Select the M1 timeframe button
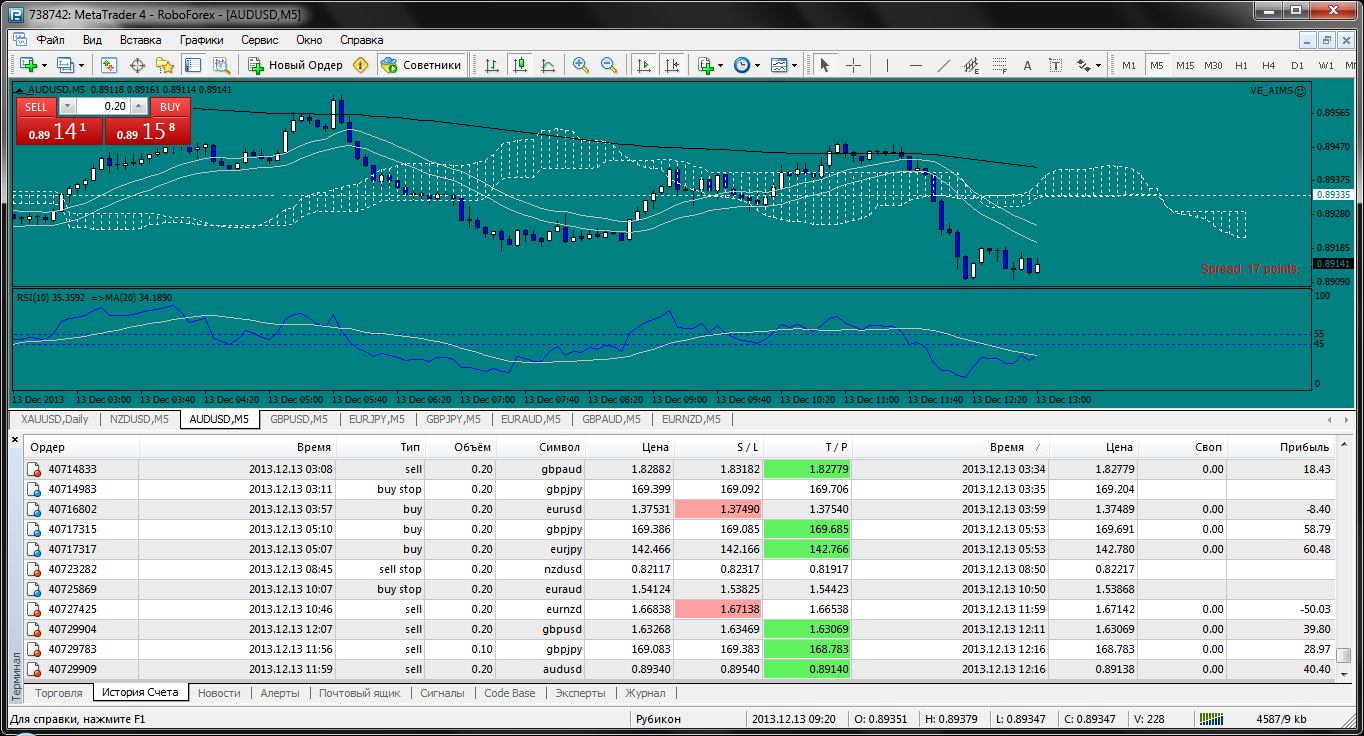Viewport: 1364px width, 736px height. coord(1129,65)
